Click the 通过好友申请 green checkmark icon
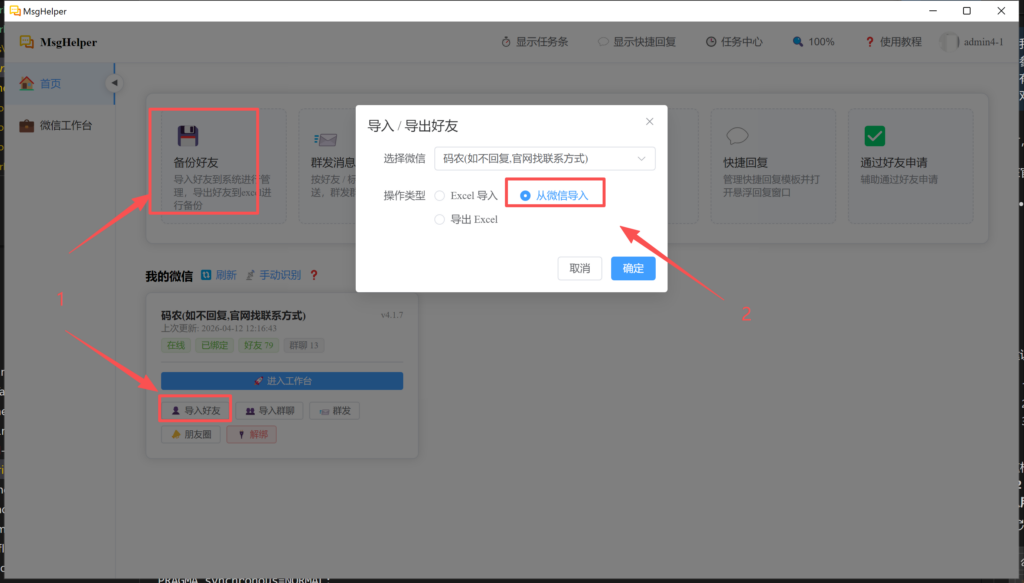The height and width of the screenshot is (583, 1024). [874, 137]
